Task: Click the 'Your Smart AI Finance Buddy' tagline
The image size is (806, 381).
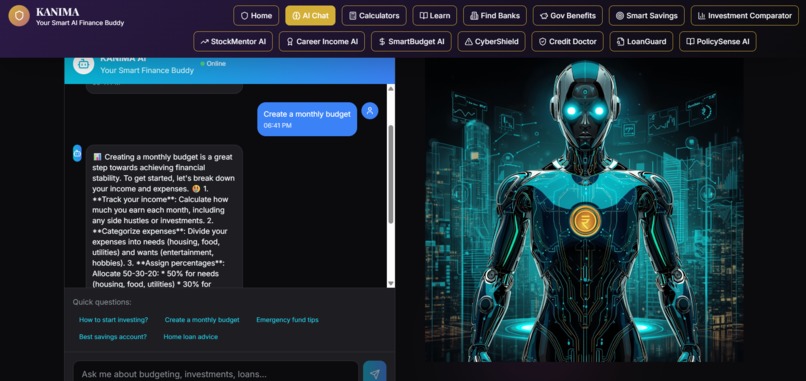Action: 80,23
